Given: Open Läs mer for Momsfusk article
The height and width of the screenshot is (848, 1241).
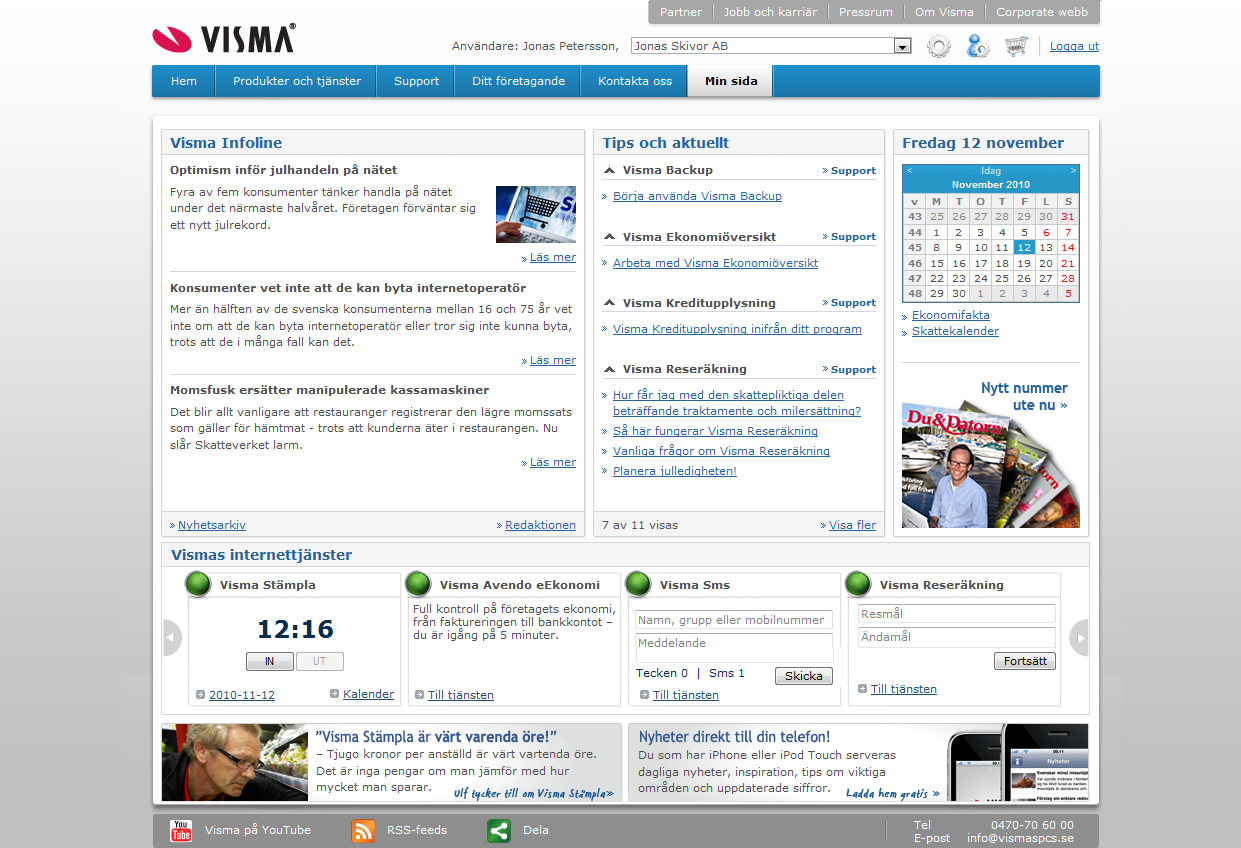Looking at the screenshot, I should (553, 462).
